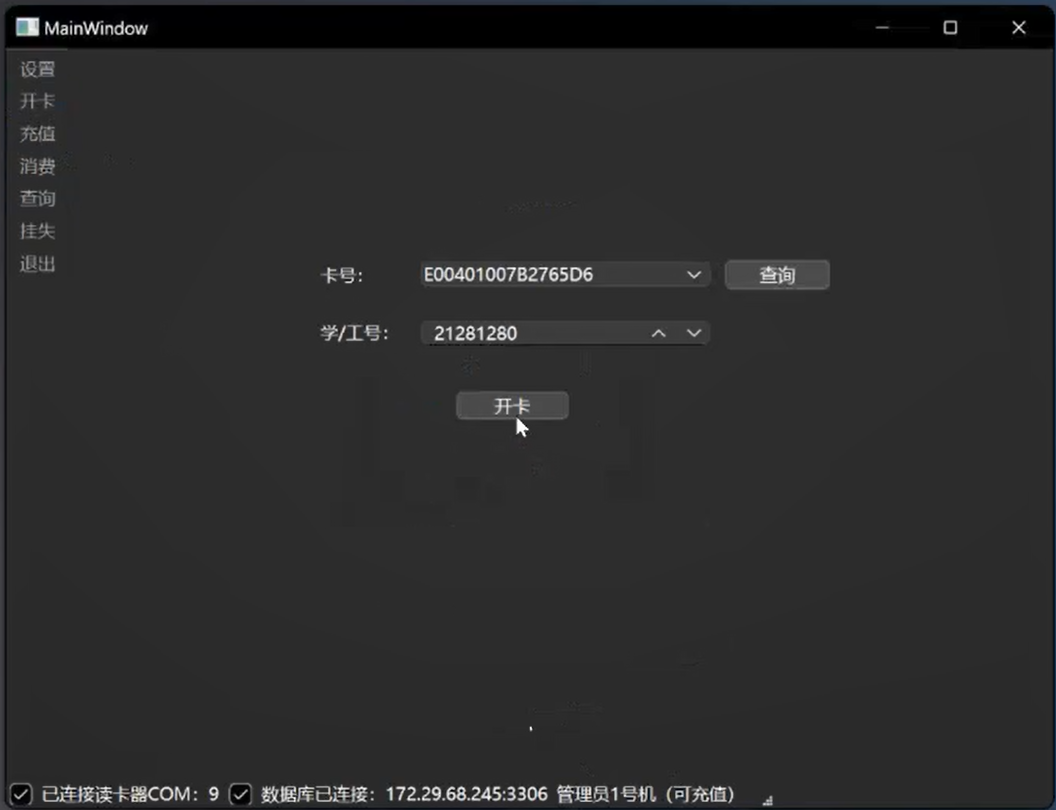Maximize the MainWindow window

[950, 28]
